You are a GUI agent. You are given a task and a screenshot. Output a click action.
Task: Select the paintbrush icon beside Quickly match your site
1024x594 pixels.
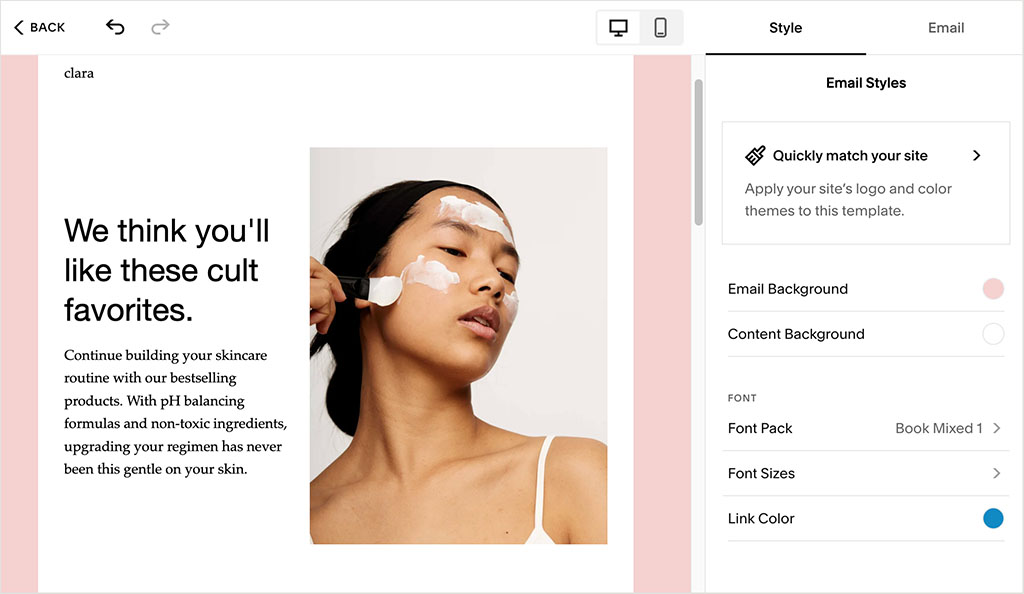tap(757, 155)
